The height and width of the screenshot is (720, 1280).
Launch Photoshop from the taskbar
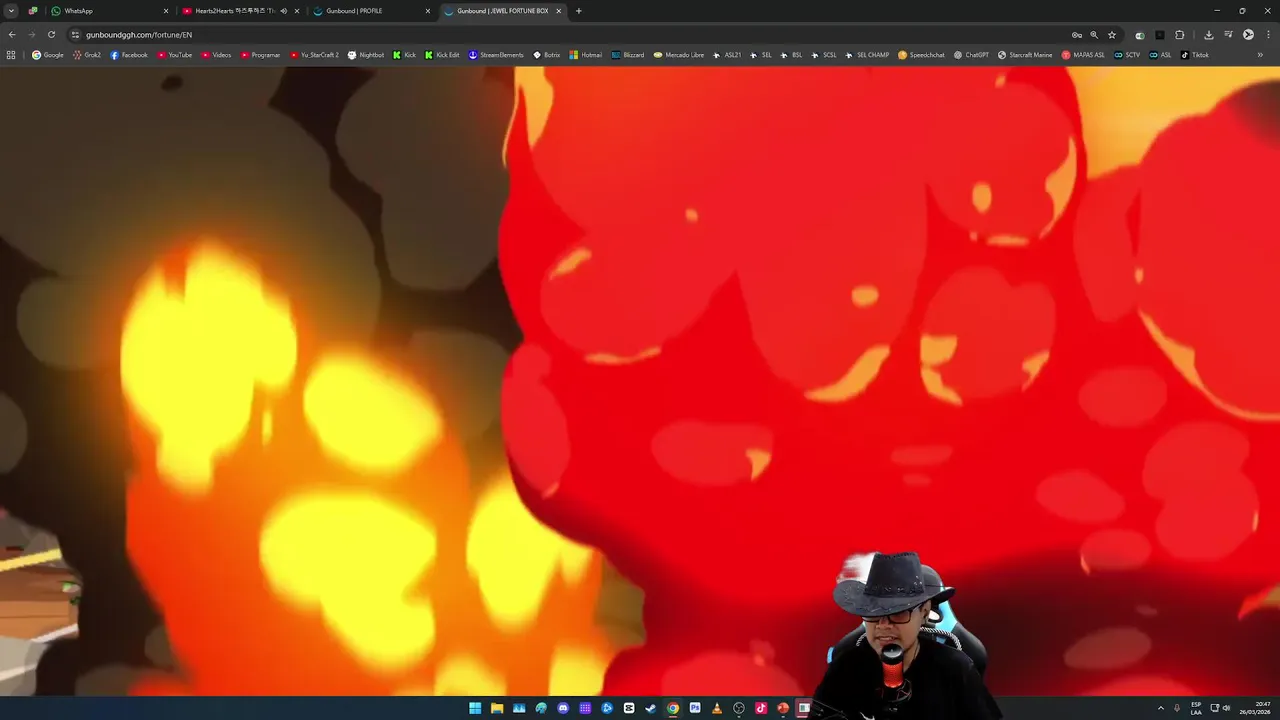[x=695, y=708]
